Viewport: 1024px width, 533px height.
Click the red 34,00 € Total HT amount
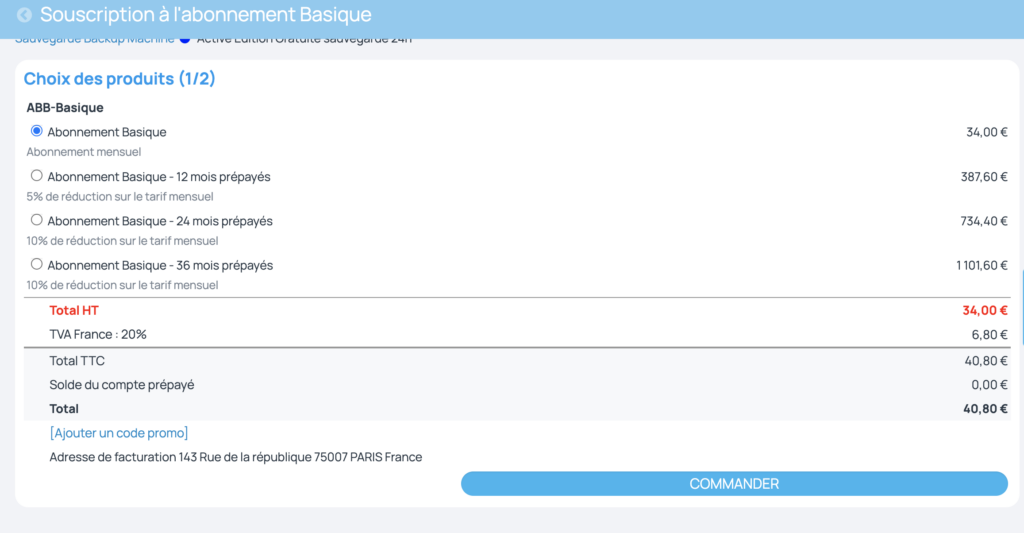[985, 311]
